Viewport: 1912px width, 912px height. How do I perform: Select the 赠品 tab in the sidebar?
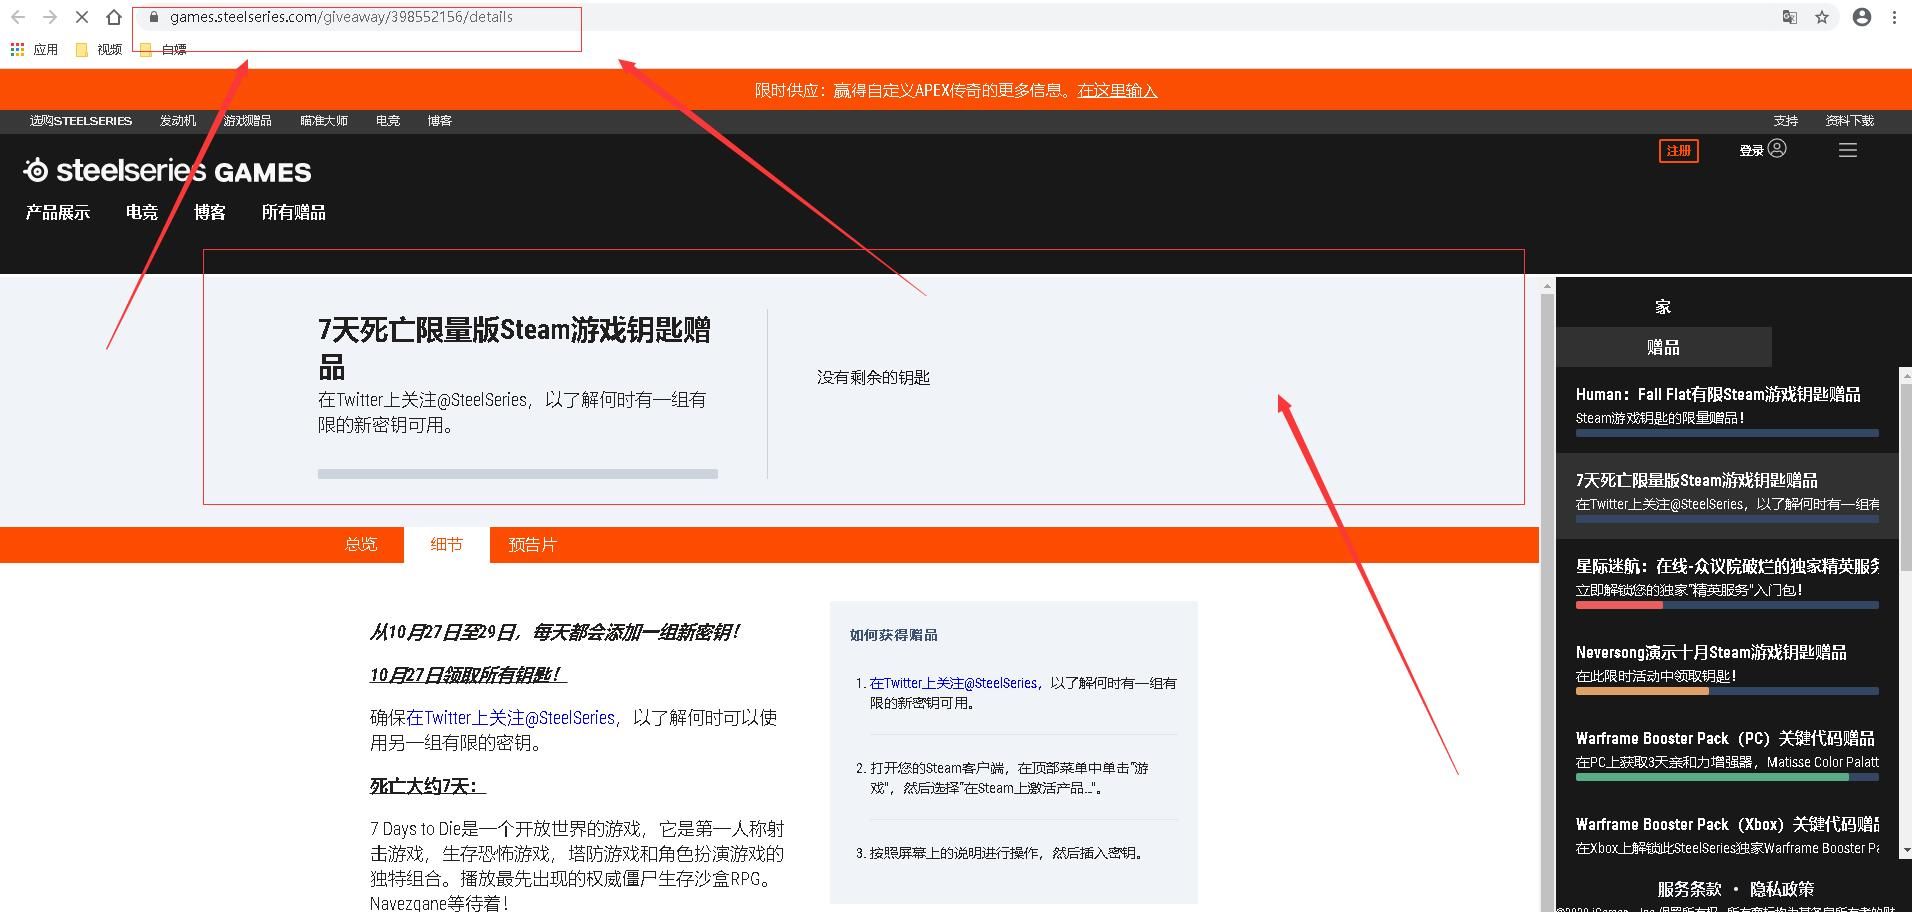click(1663, 347)
